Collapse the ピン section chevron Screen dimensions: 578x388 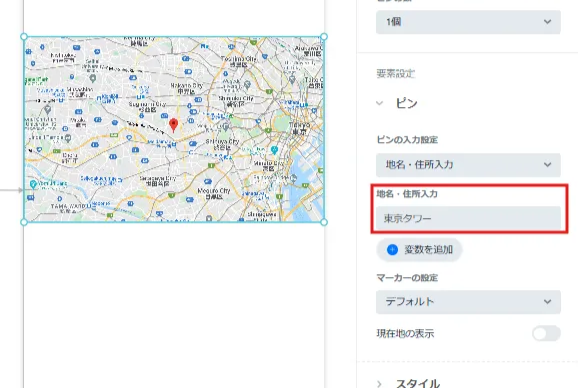pyautogui.click(x=380, y=103)
